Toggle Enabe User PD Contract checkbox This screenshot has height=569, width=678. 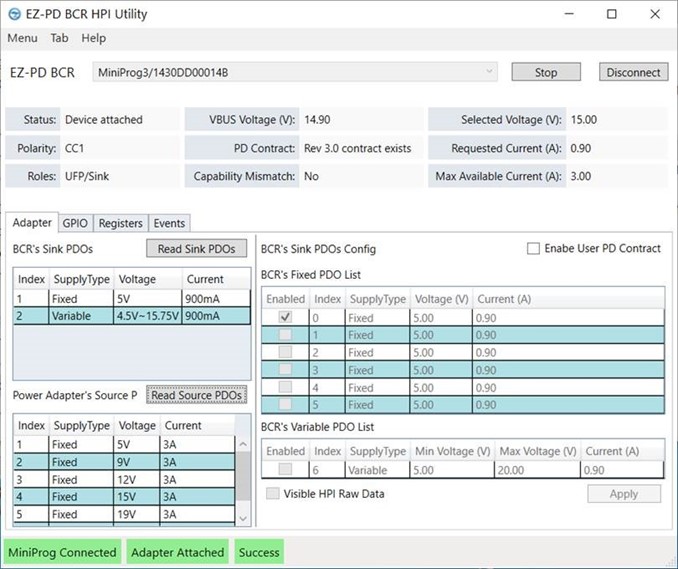pos(533,249)
